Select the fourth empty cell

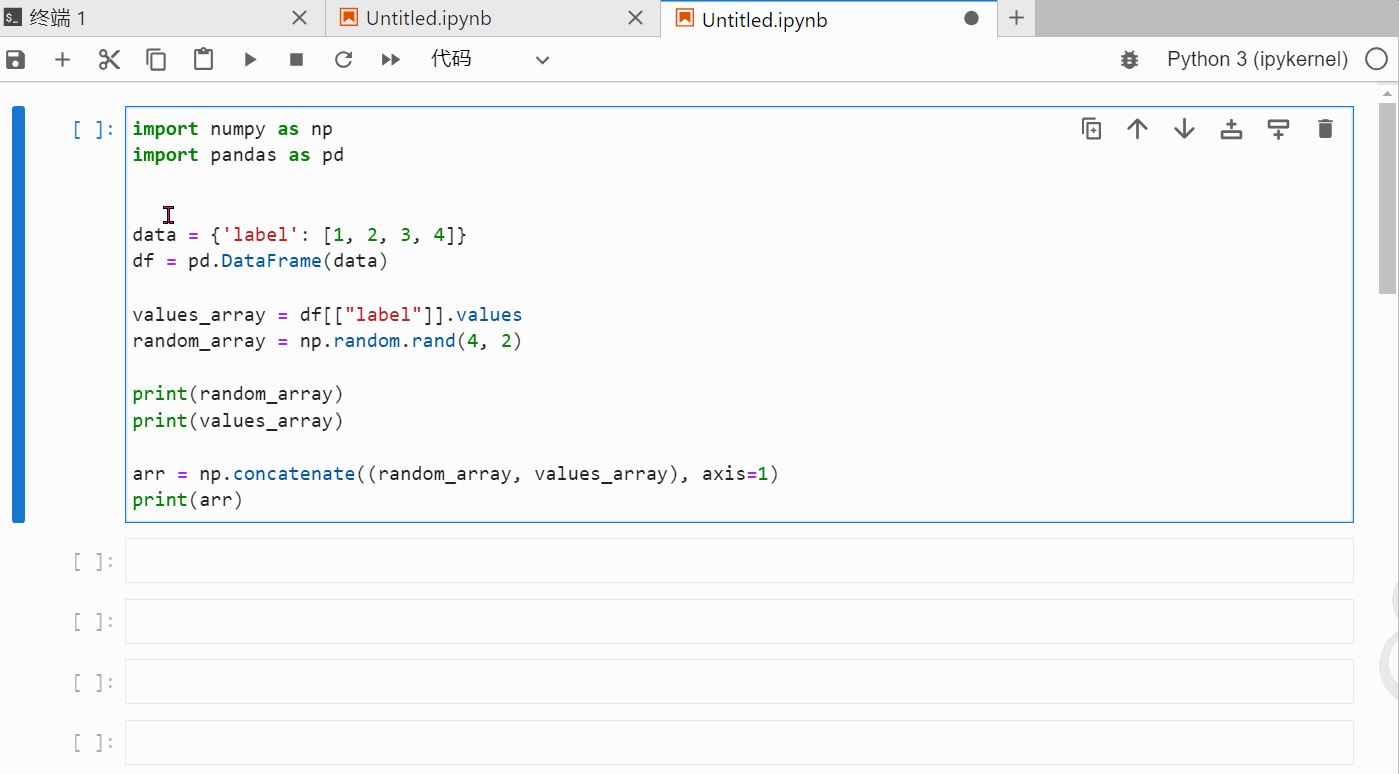739,741
